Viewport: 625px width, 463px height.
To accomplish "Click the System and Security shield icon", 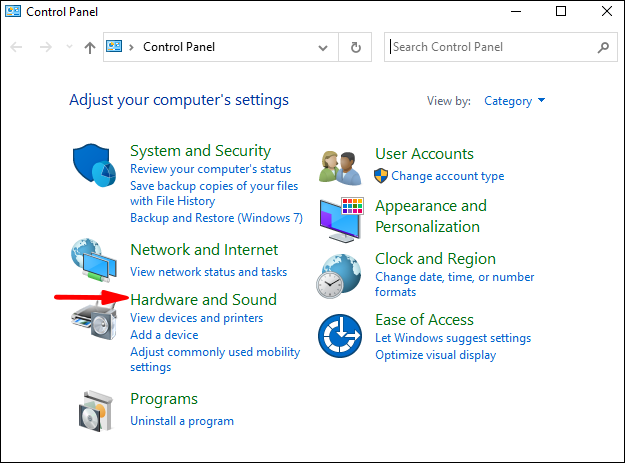I will (96, 166).
